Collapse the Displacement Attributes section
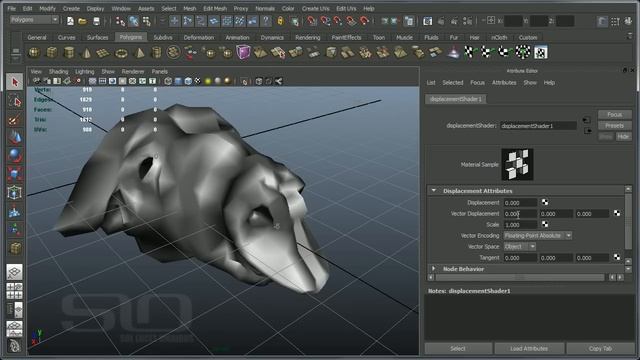 click(x=433, y=191)
